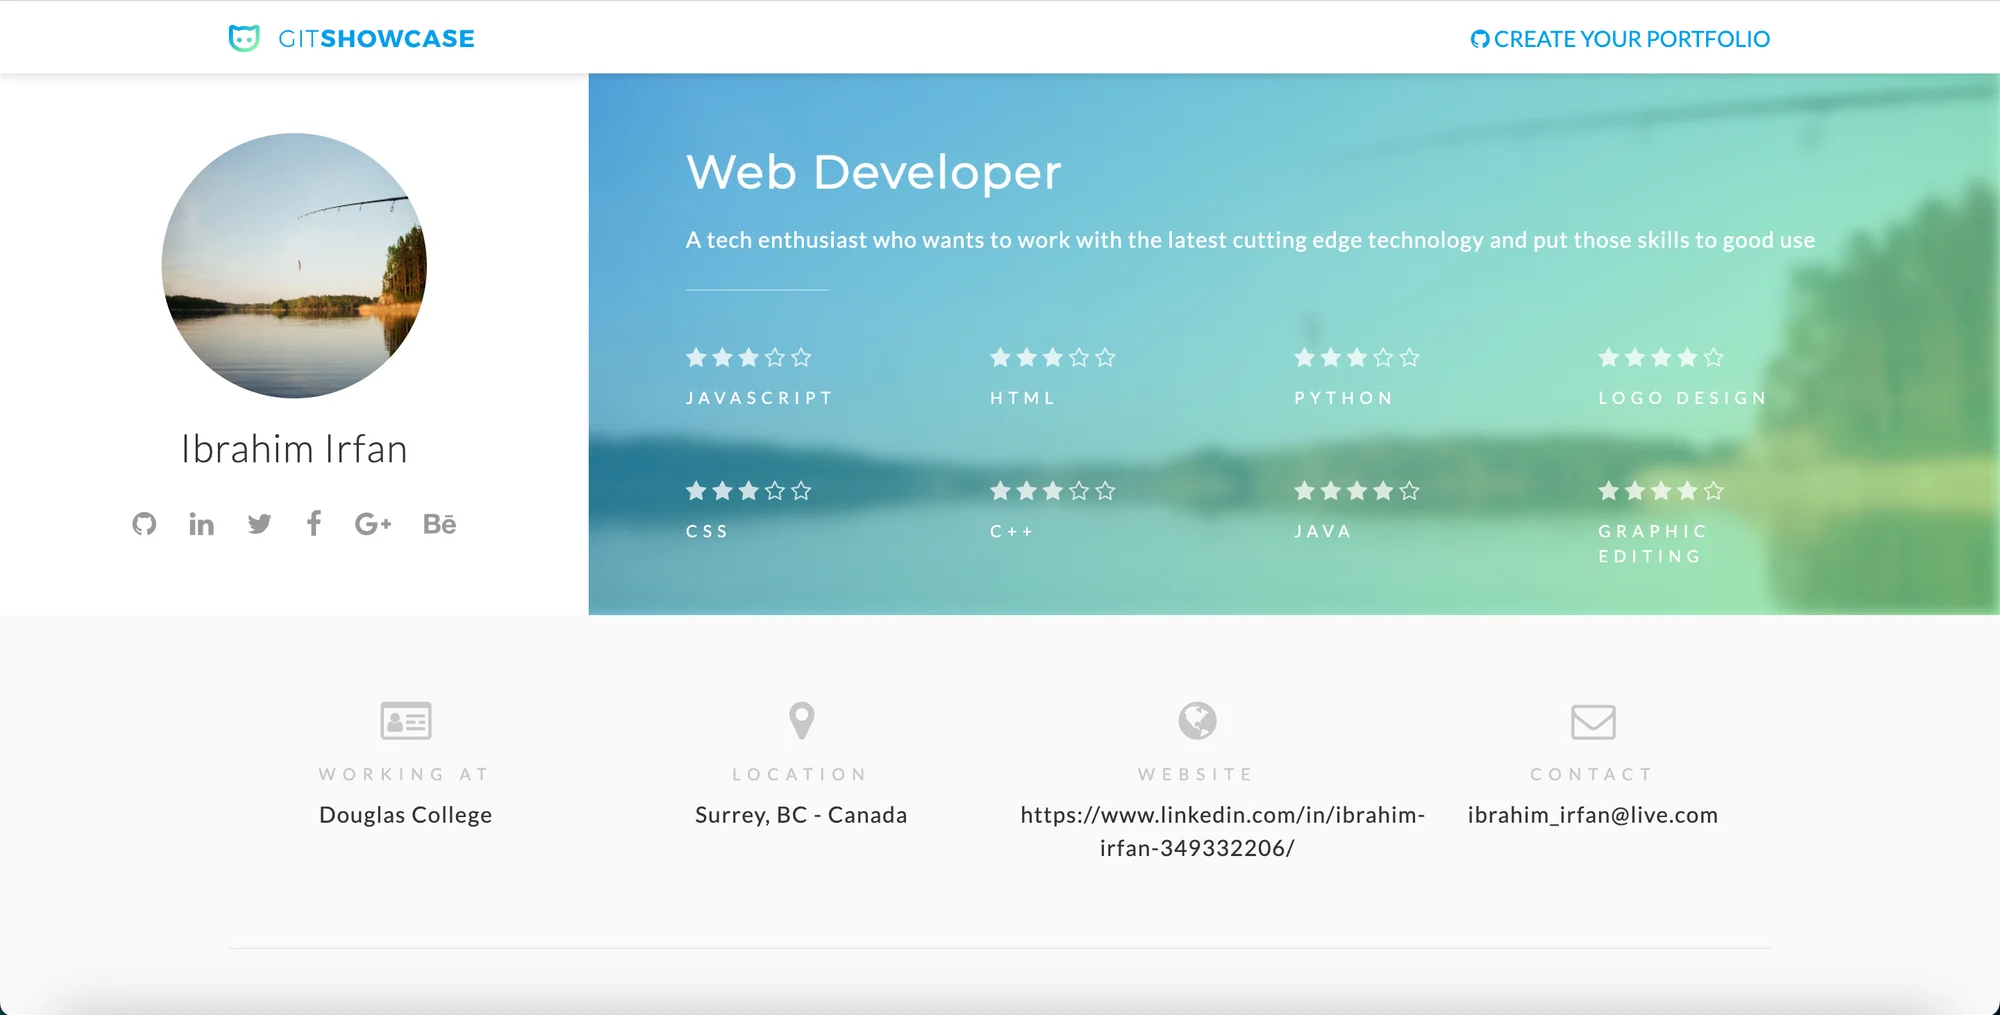This screenshot has width=2000, height=1015.
Task: Toggle the empty fourth star on CSS skill
Action: pyautogui.click(x=775, y=491)
